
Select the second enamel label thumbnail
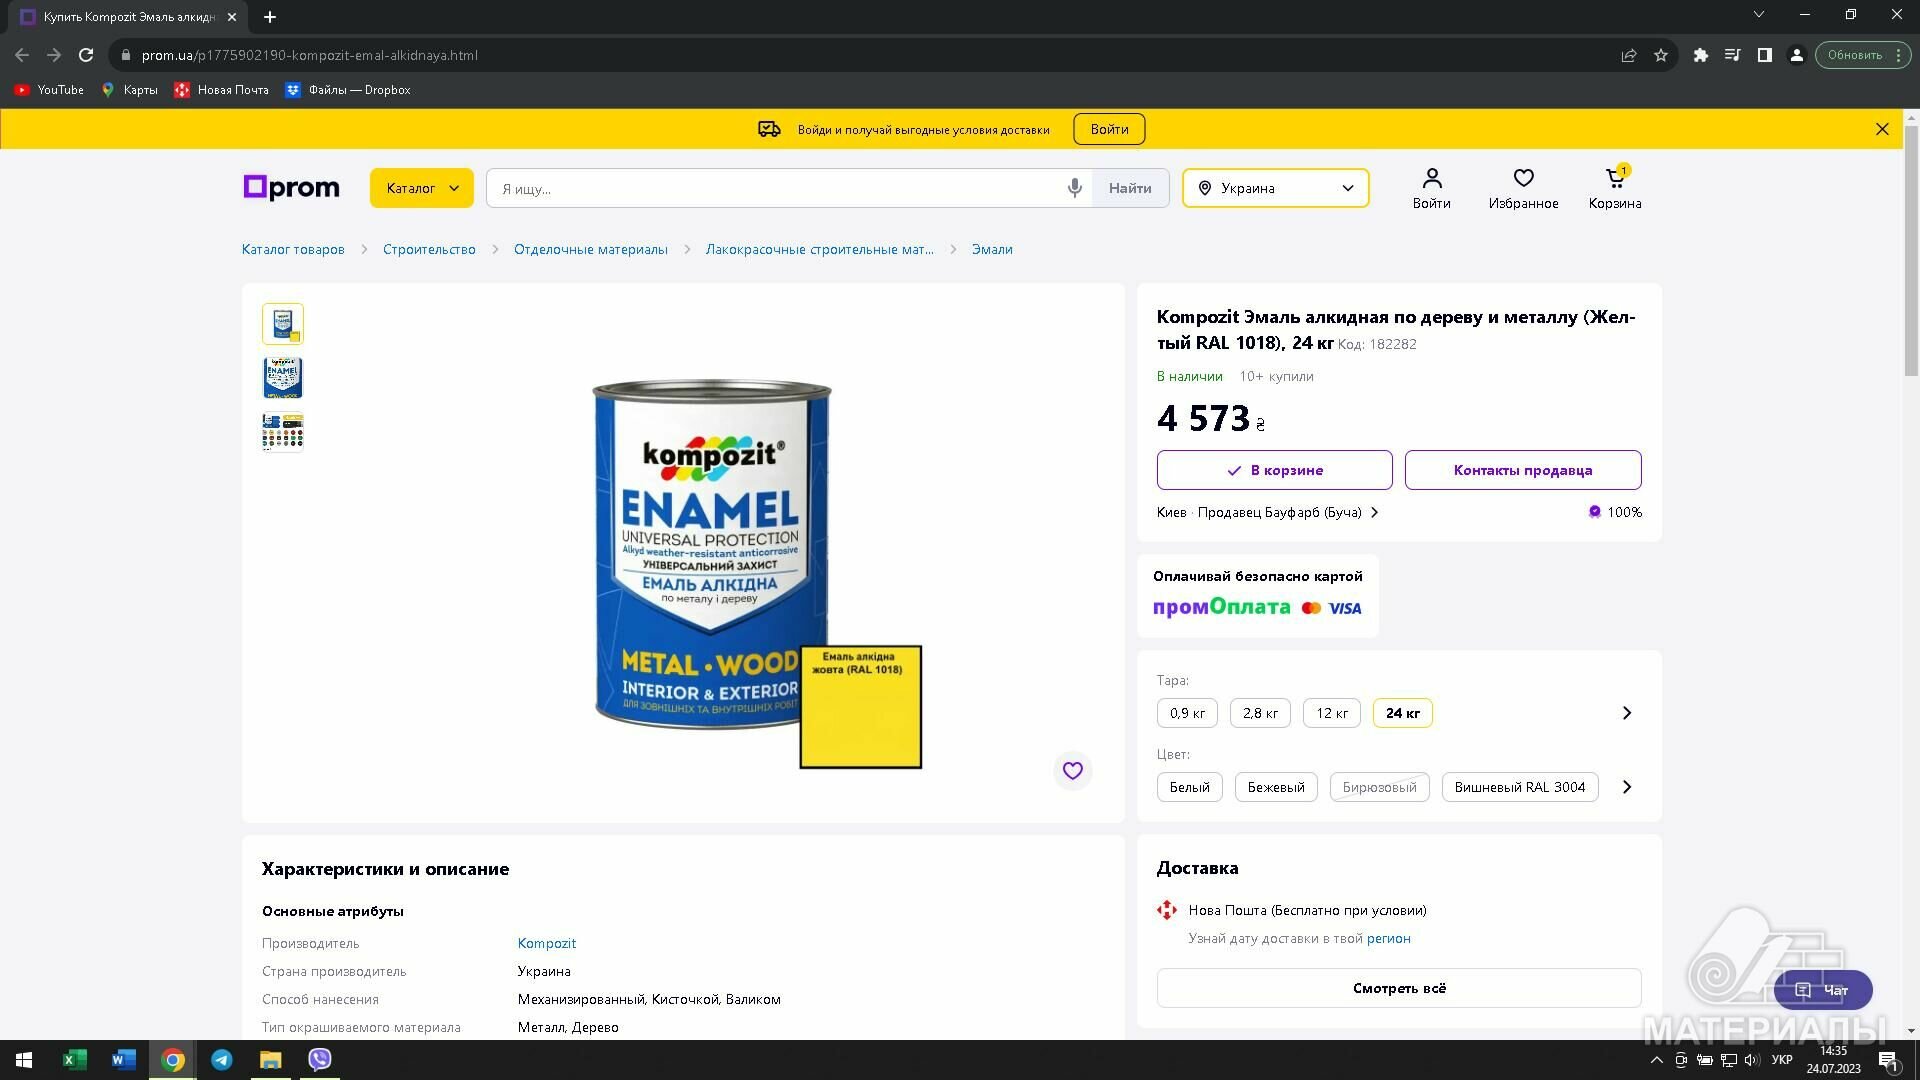coord(283,378)
